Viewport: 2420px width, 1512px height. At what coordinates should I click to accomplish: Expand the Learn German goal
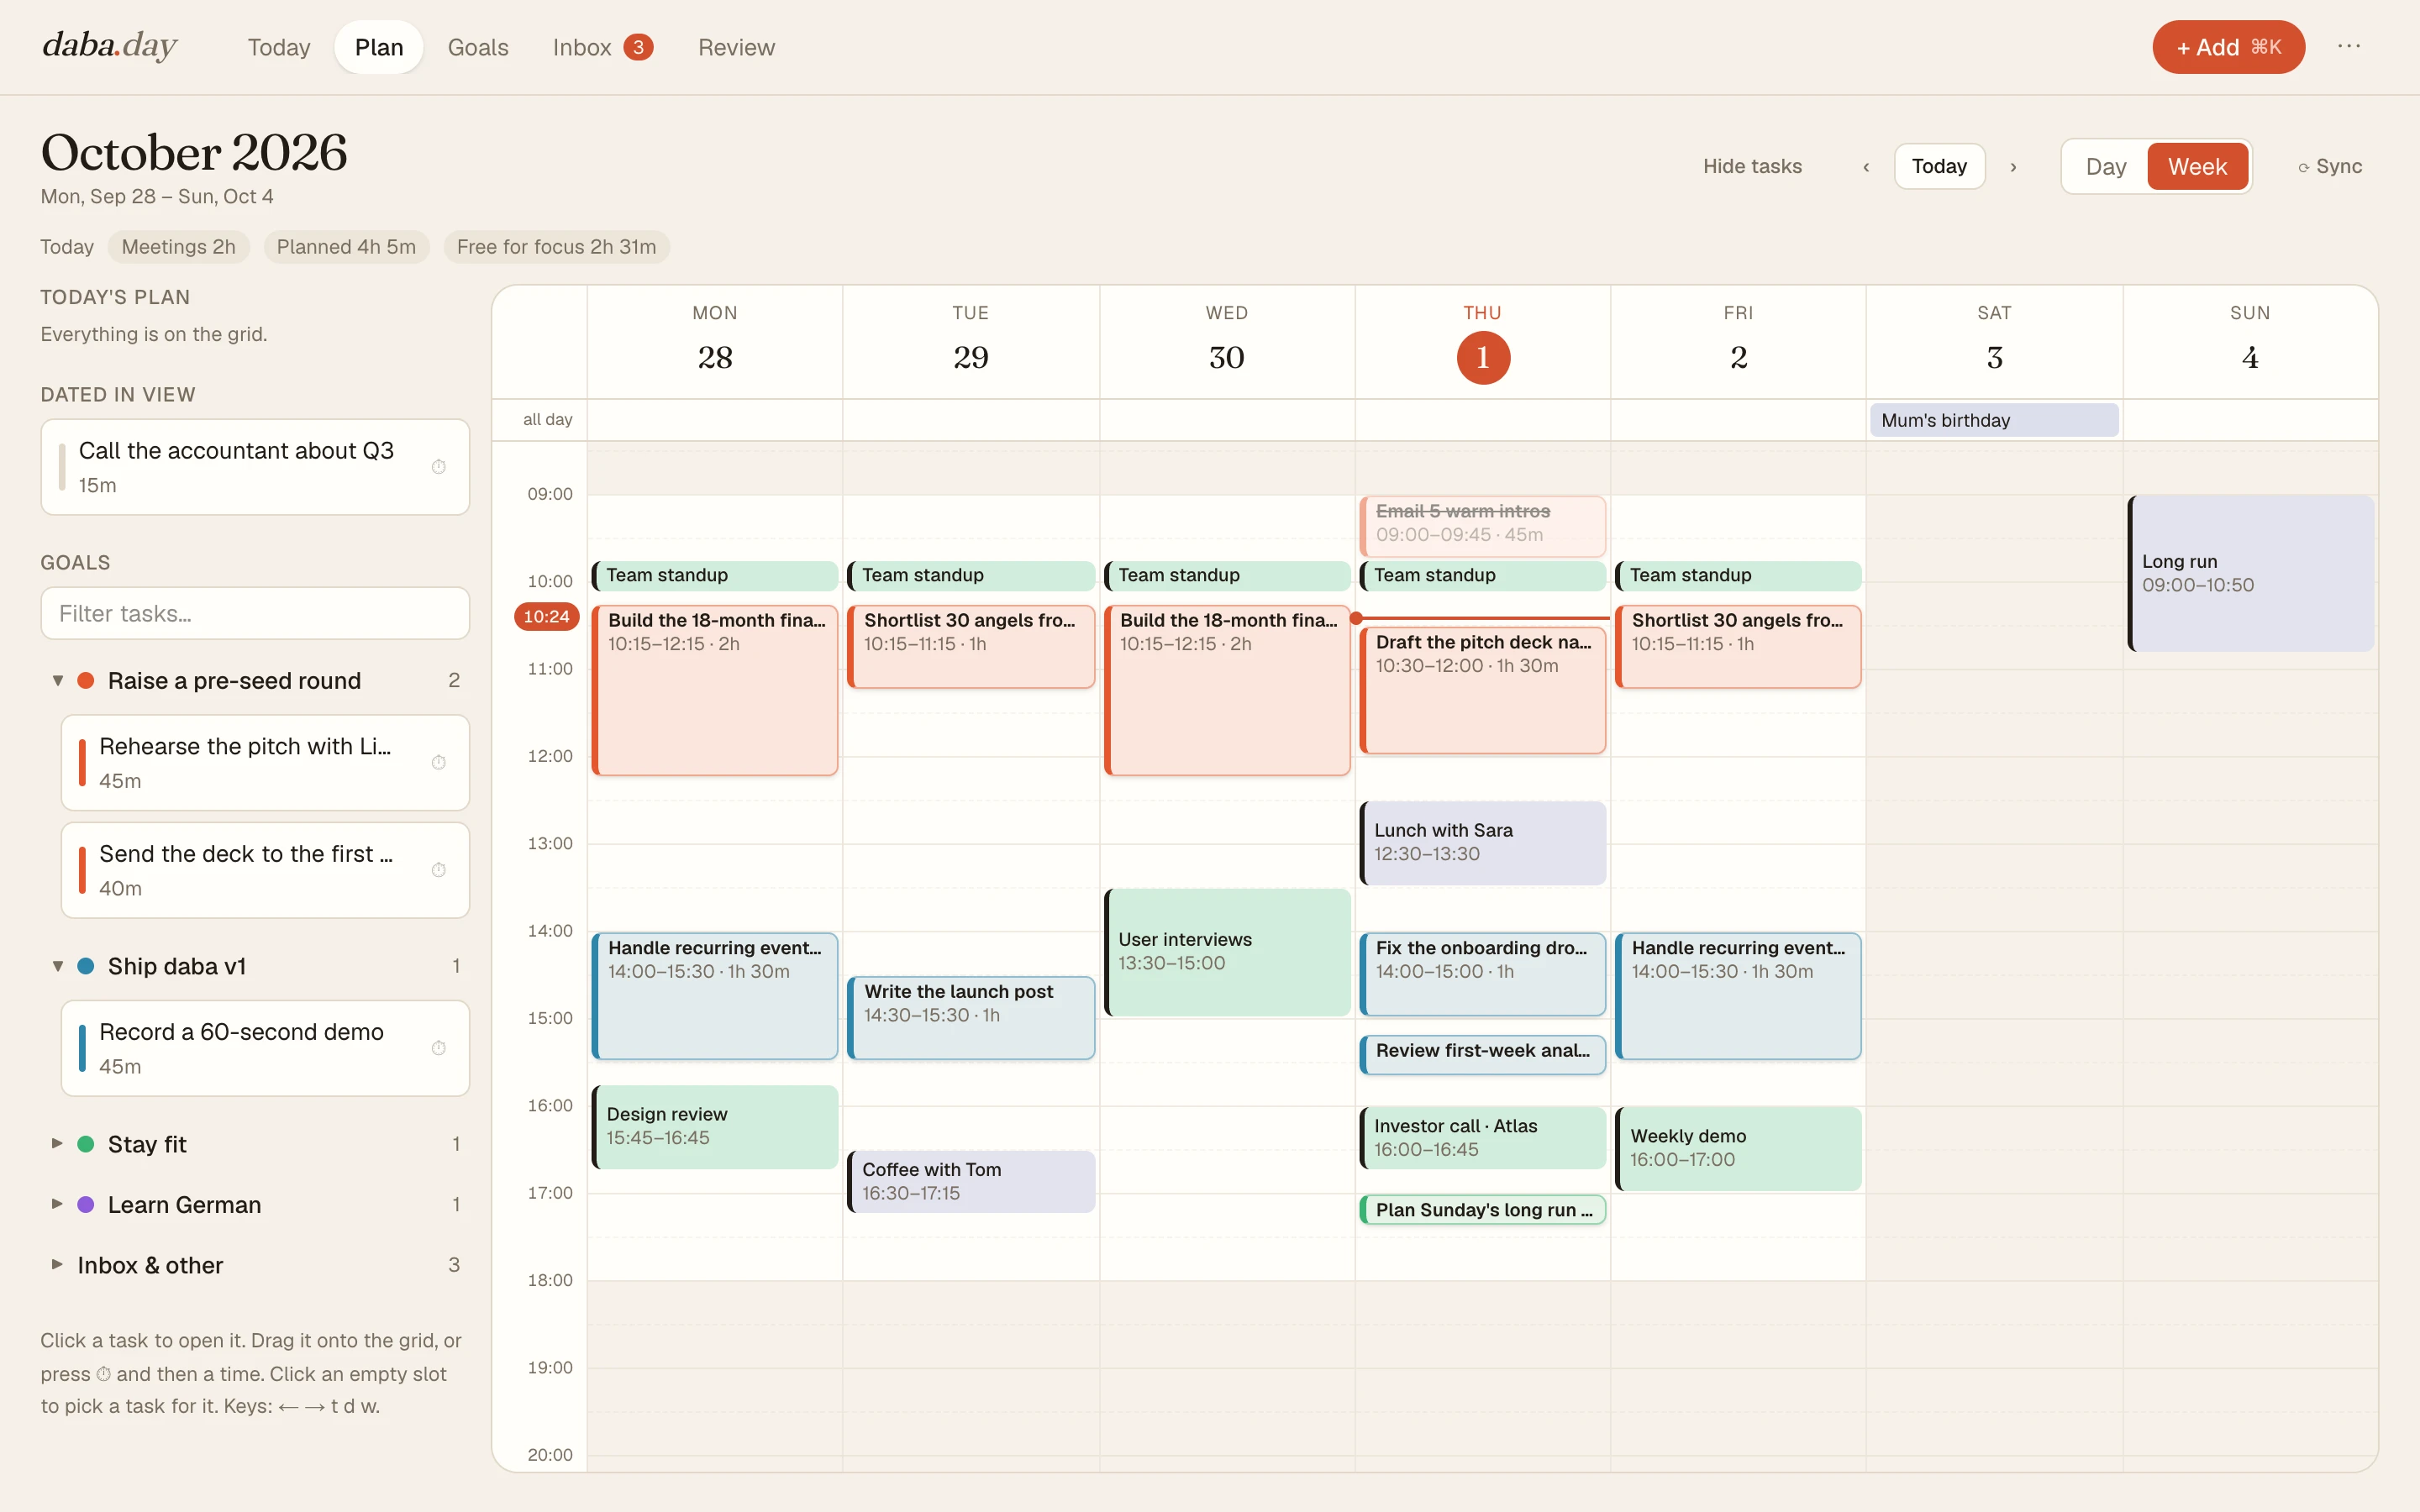(57, 1204)
